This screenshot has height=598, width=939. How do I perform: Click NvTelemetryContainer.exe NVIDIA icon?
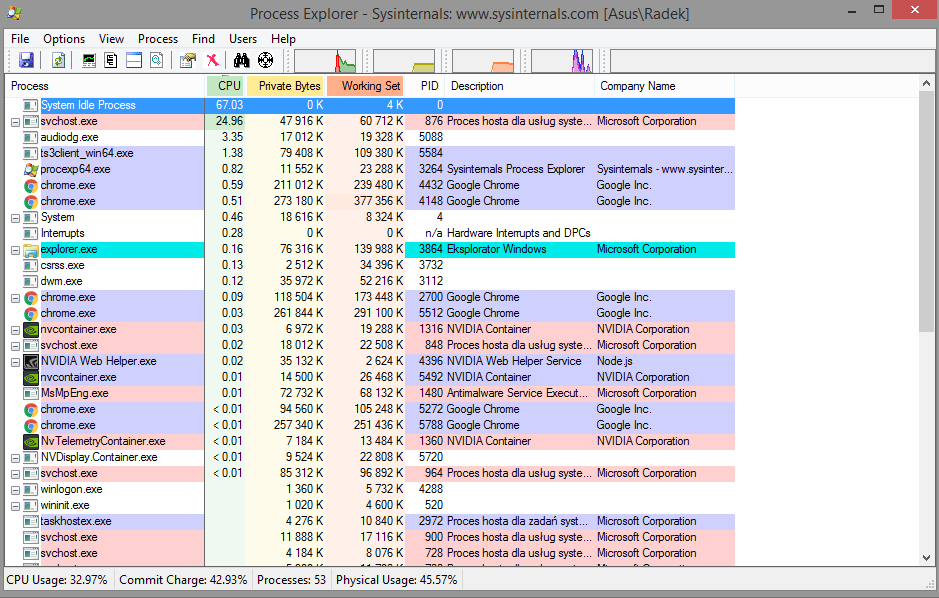[31, 442]
